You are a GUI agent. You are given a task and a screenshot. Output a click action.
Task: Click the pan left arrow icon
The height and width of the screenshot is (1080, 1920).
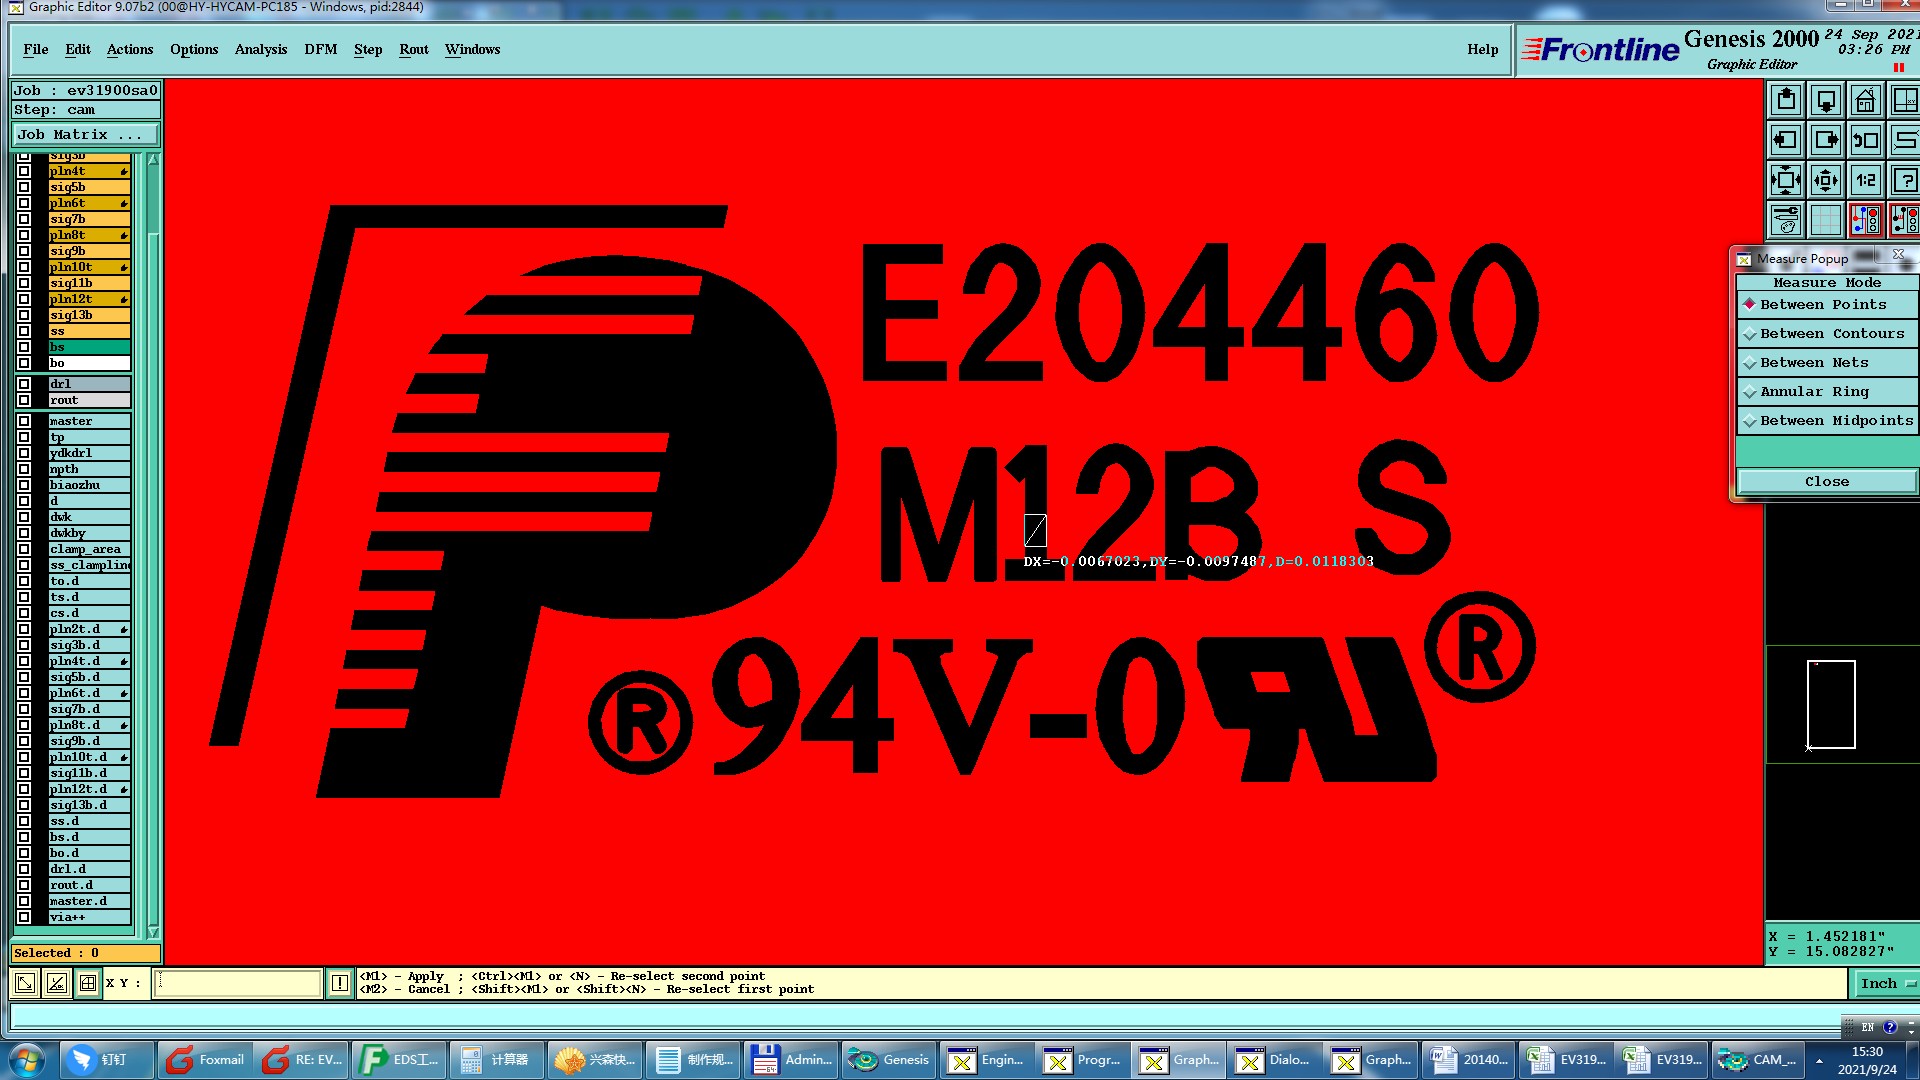pyautogui.click(x=1786, y=141)
